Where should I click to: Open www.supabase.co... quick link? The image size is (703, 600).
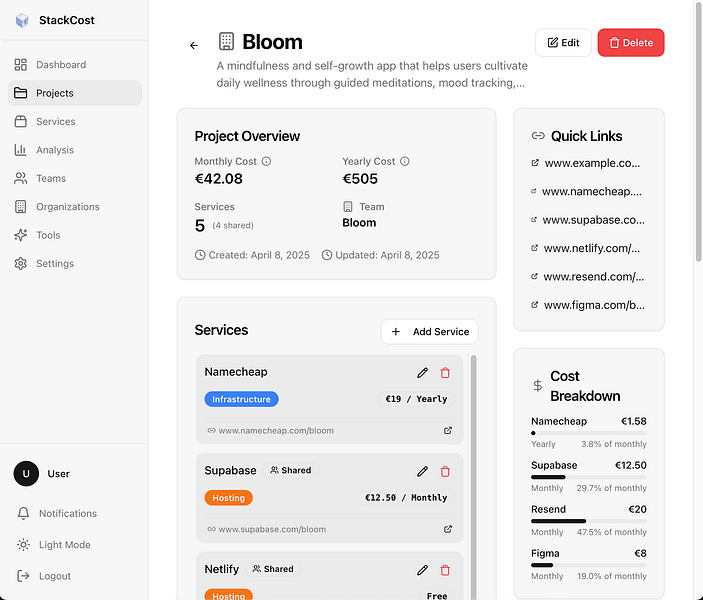click(x=588, y=220)
